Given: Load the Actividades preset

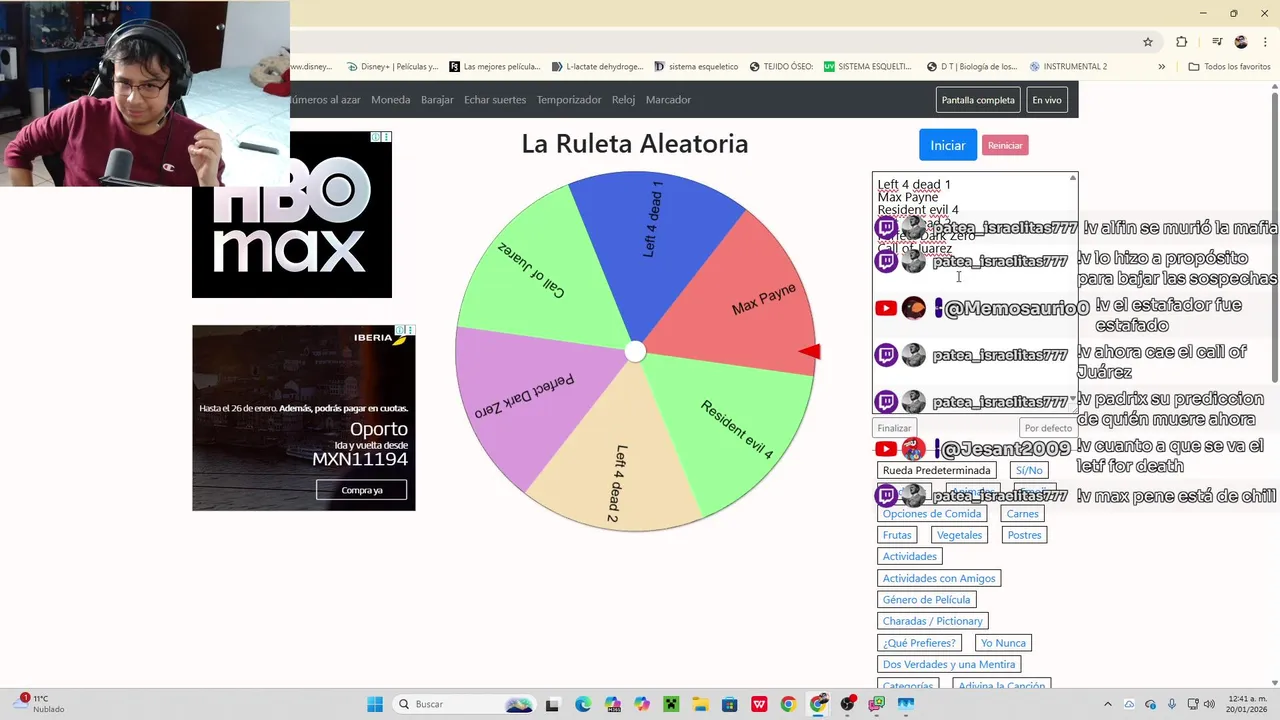Looking at the screenshot, I should [x=910, y=556].
